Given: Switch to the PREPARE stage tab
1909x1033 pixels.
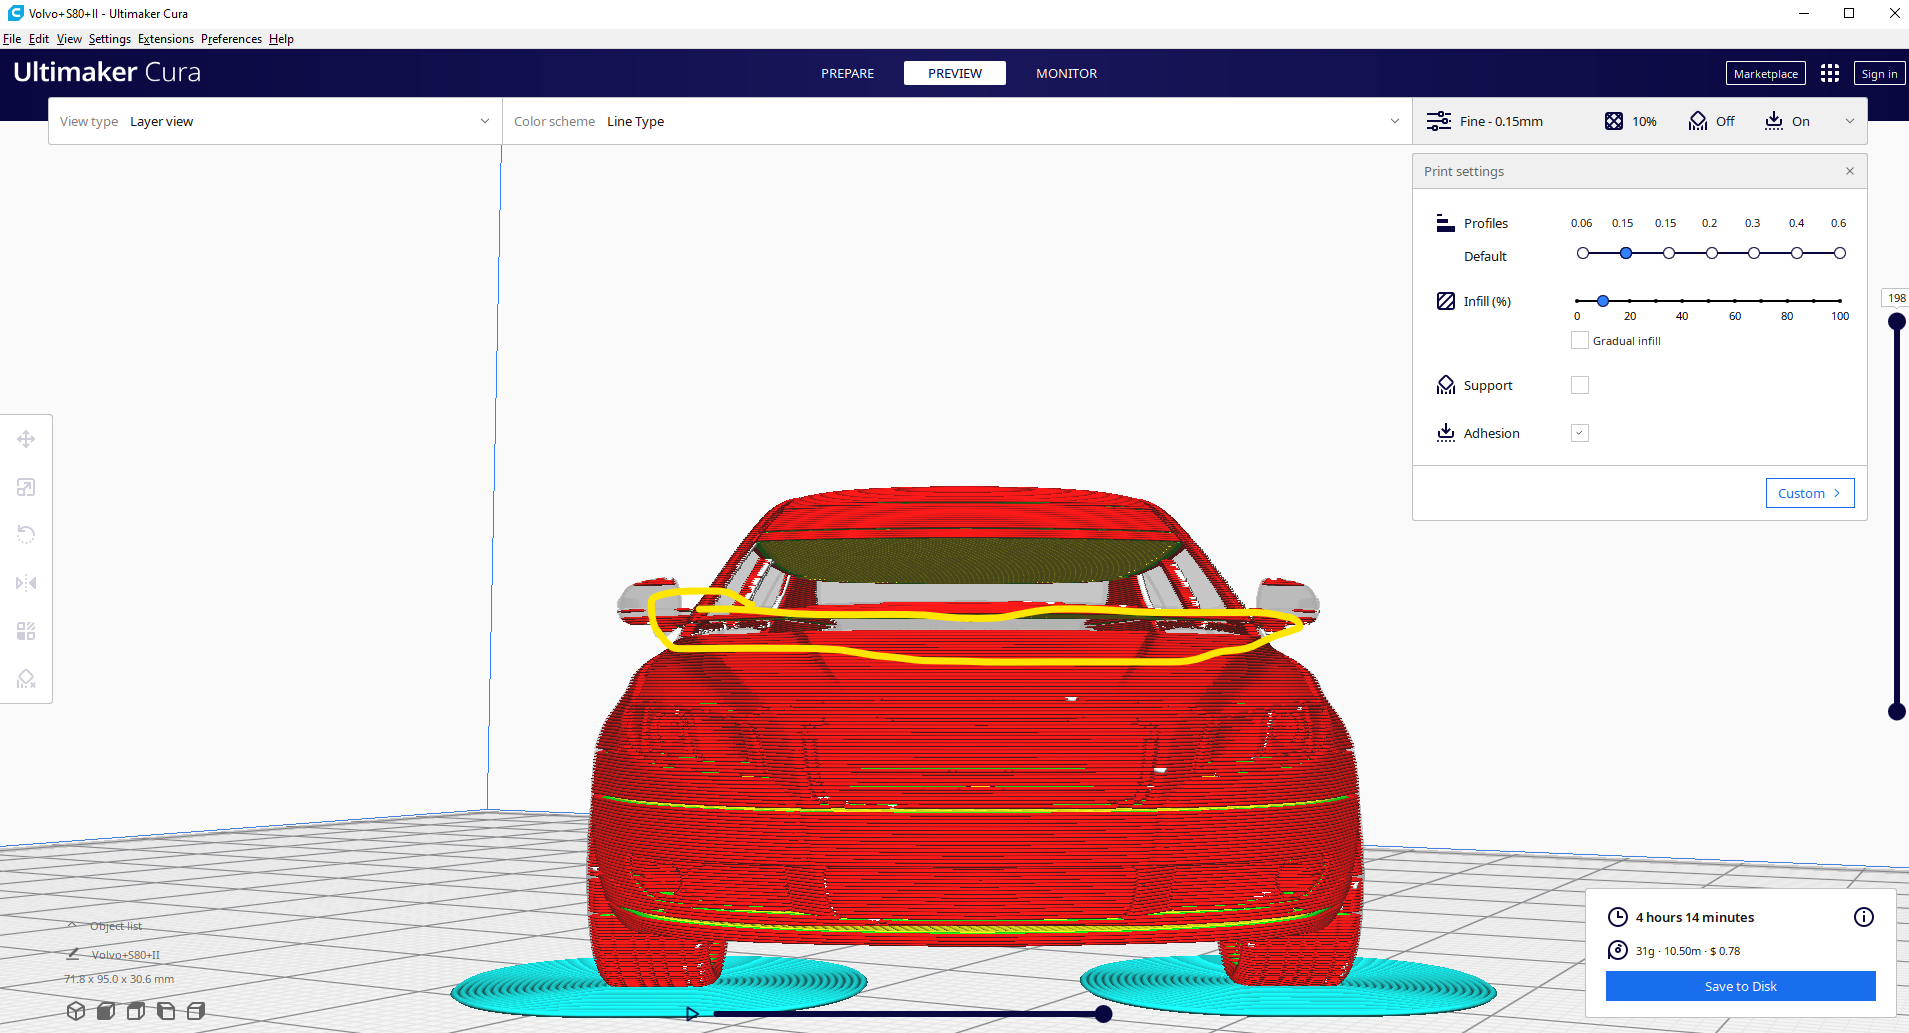Looking at the screenshot, I should tap(847, 73).
